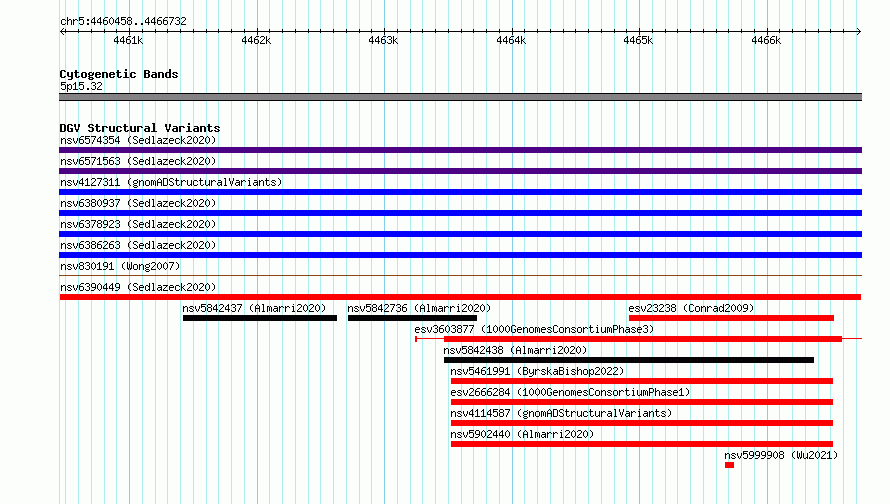Click the 4464k ruler tick label
This screenshot has width=890, height=504.
coord(511,40)
